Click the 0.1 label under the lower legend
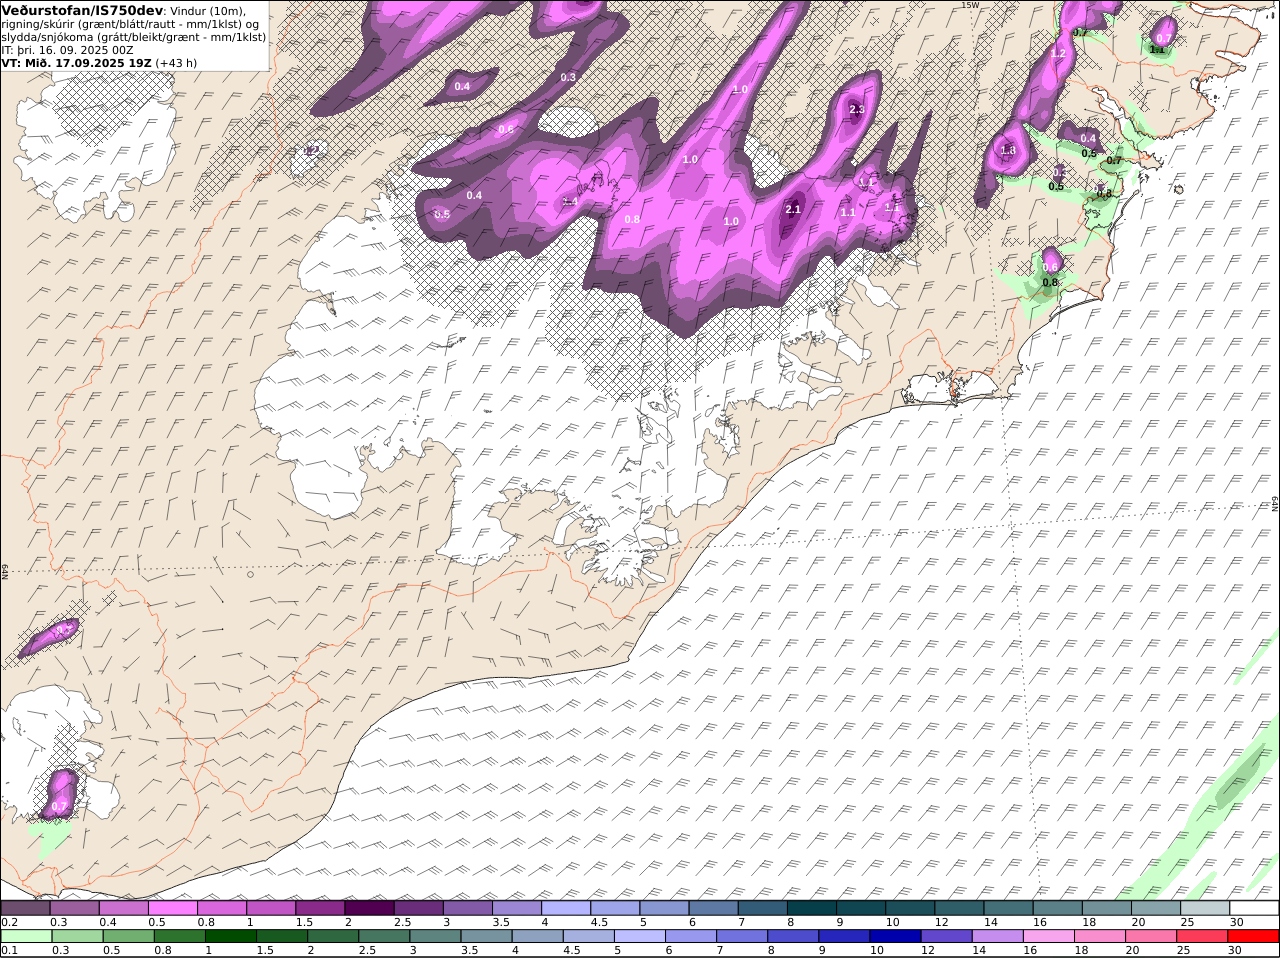Image resolution: width=1280 pixels, height=958 pixels. [x=8, y=950]
